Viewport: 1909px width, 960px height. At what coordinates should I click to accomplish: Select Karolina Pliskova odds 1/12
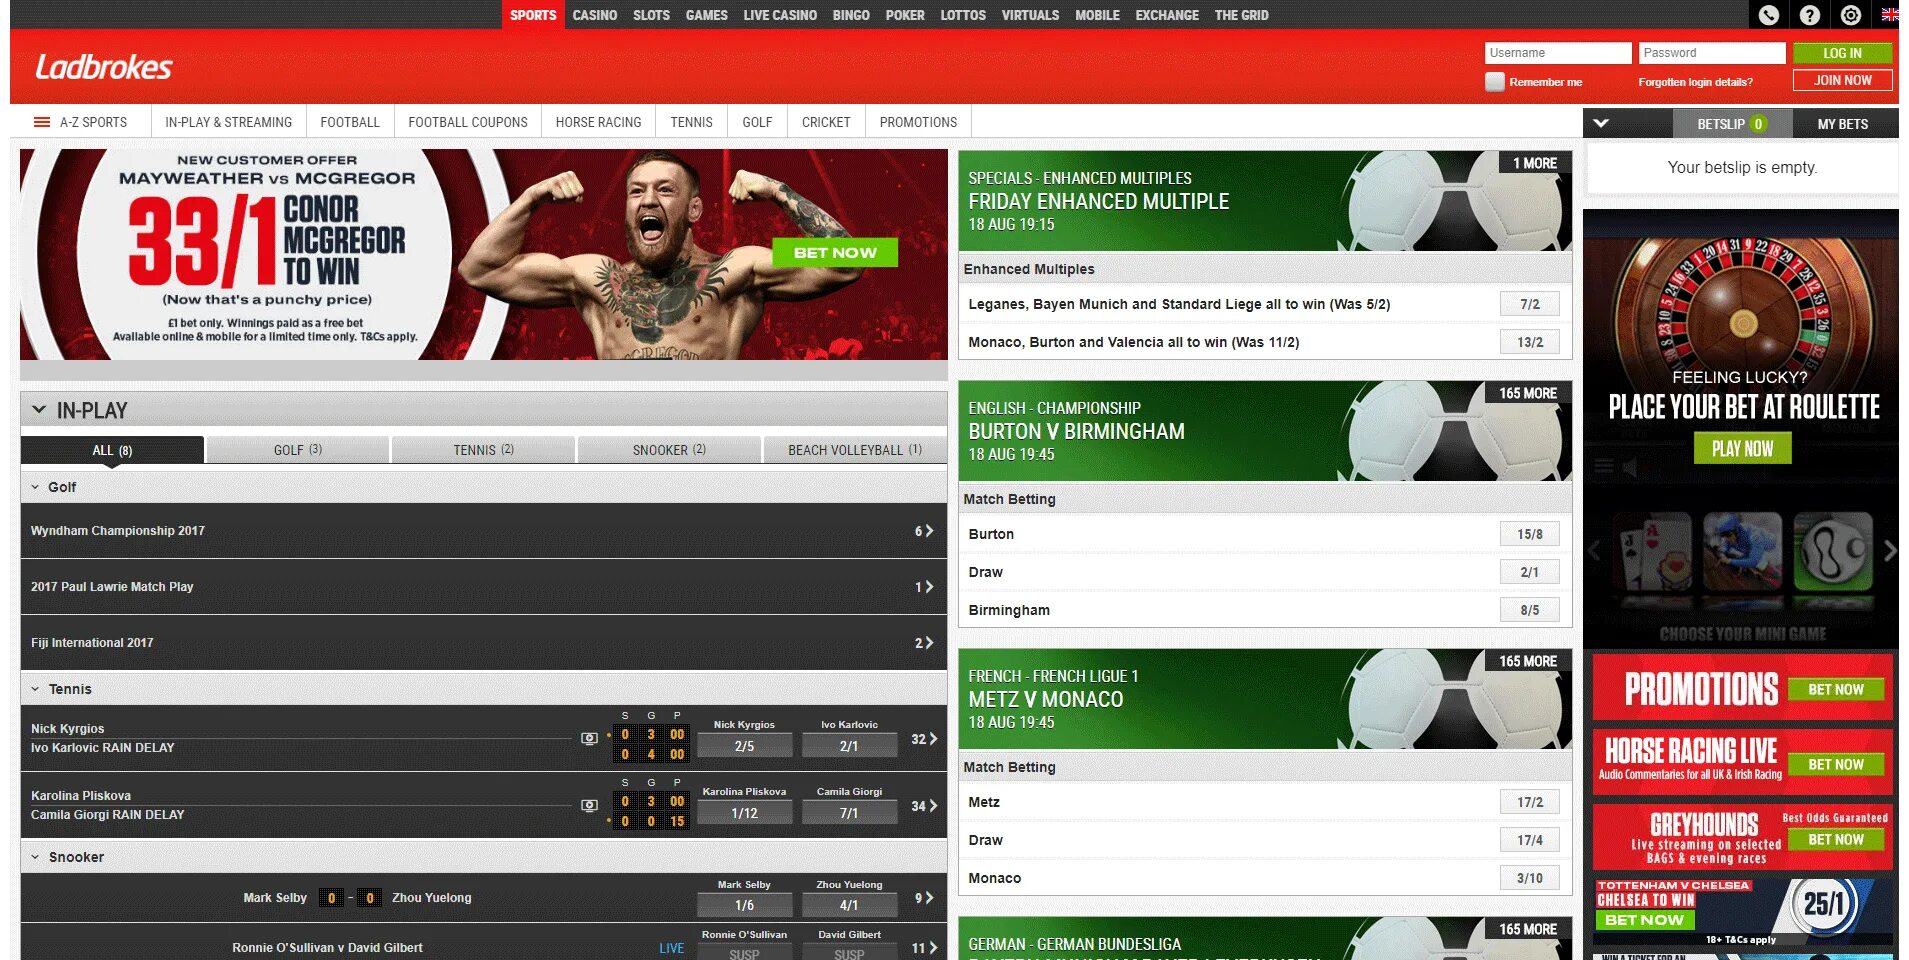tap(744, 813)
